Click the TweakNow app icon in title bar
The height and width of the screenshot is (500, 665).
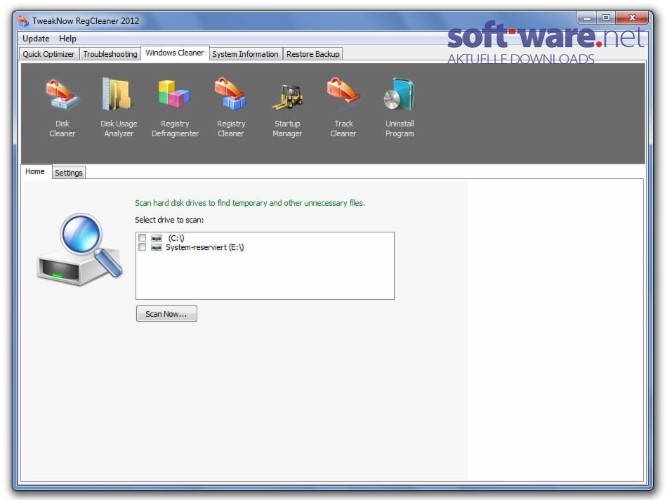[23, 20]
